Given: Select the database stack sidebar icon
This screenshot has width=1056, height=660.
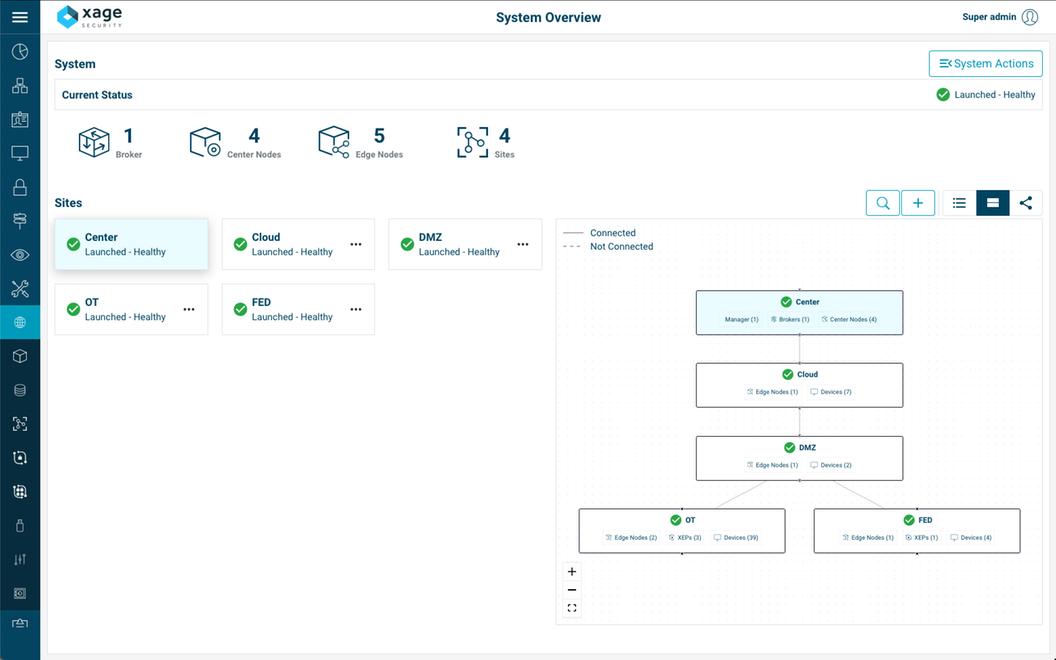Looking at the screenshot, I should (x=20, y=390).
